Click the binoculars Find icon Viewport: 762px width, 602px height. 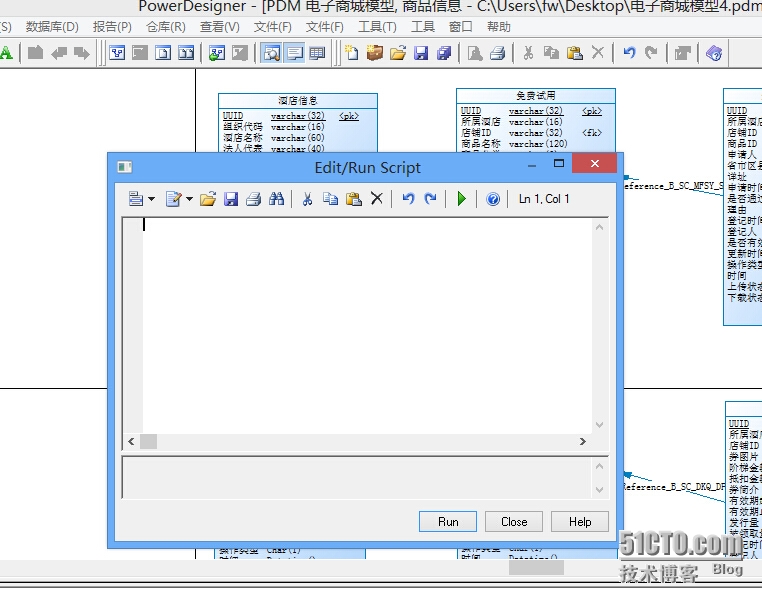pos(277,199)
